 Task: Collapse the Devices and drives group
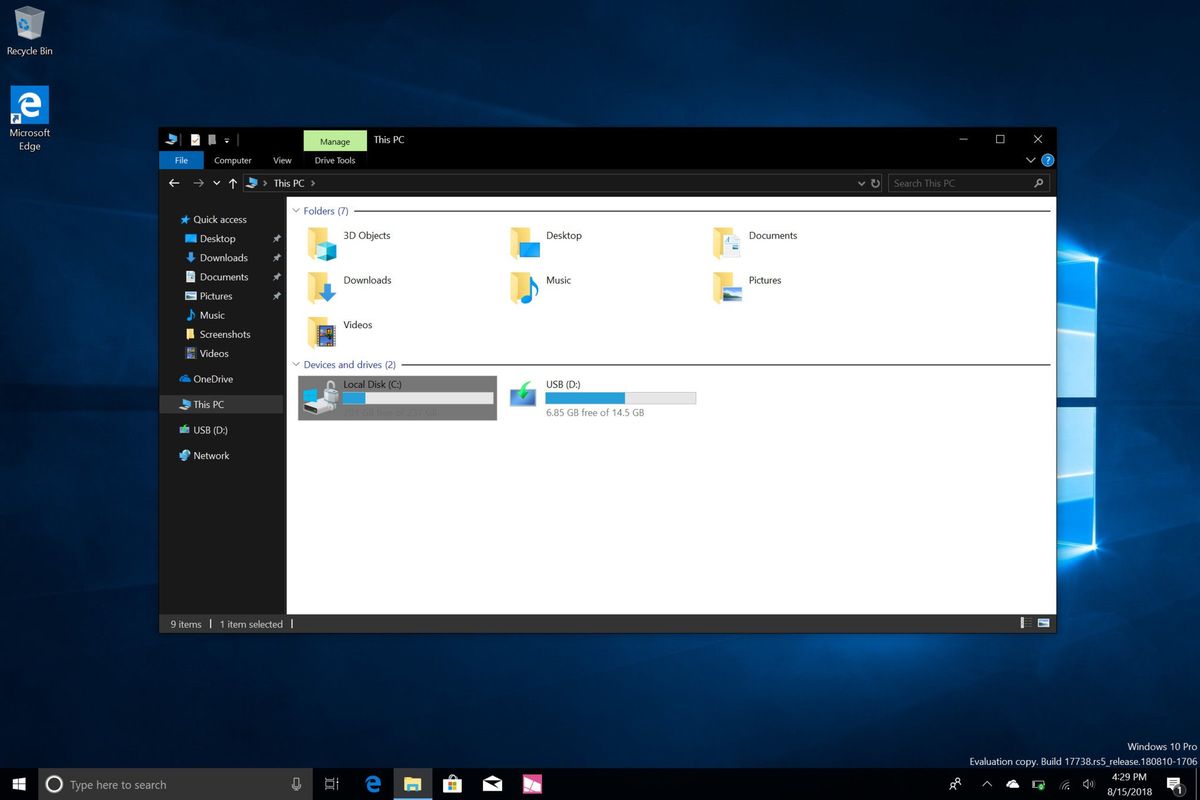[x=295, y=365]
